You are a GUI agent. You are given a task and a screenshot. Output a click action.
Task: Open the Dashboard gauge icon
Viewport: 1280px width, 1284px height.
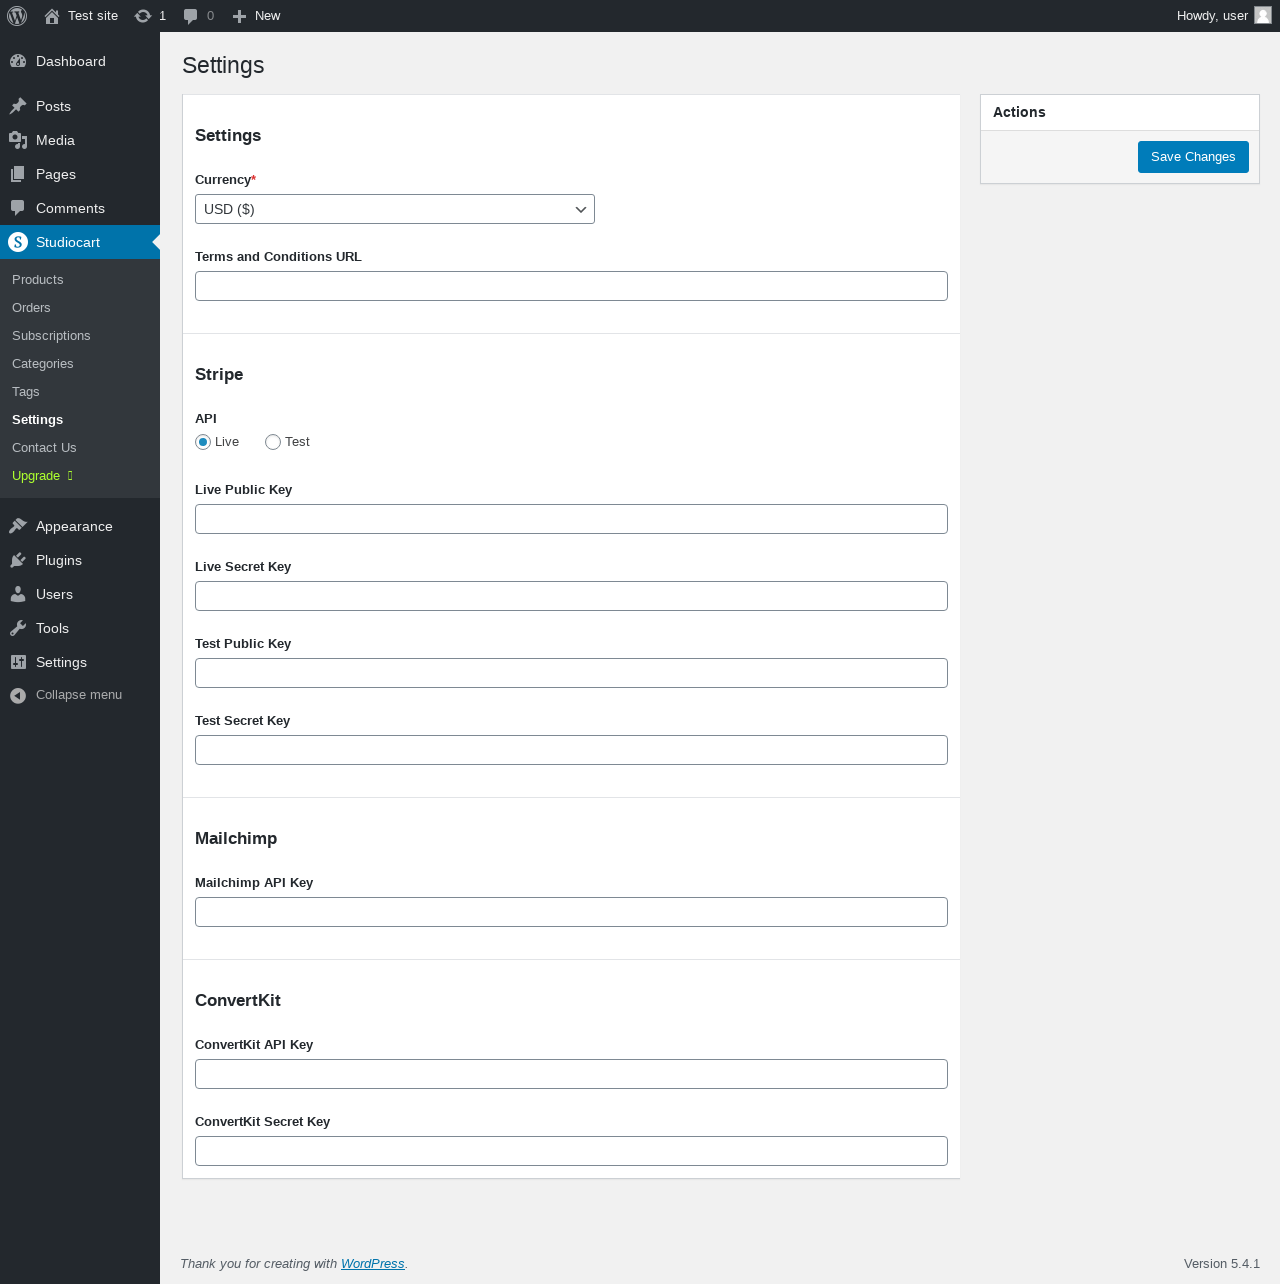coord(18,61)
